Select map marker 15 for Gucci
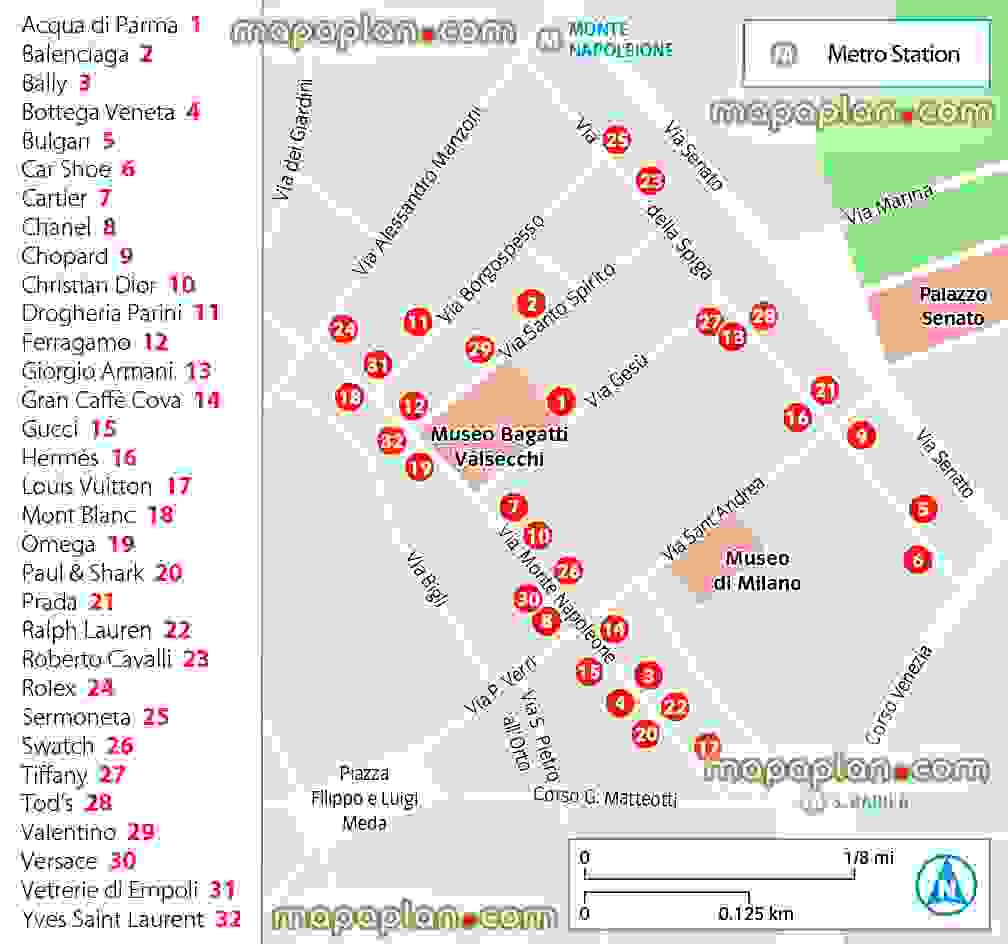The width and height of the screenshot is (1008, 944). coord(589,671)
